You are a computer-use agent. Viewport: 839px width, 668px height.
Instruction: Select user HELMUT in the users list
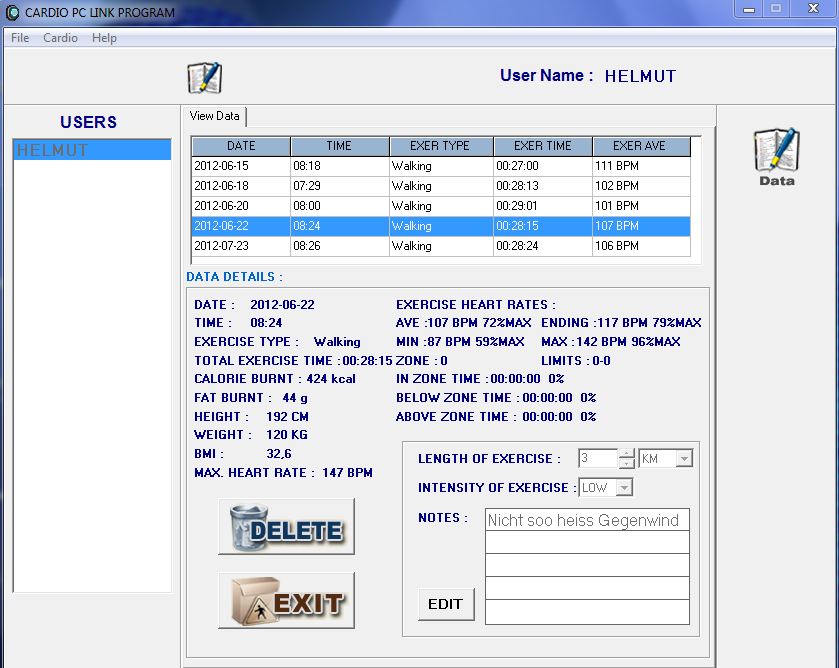(x=91, y=150)
